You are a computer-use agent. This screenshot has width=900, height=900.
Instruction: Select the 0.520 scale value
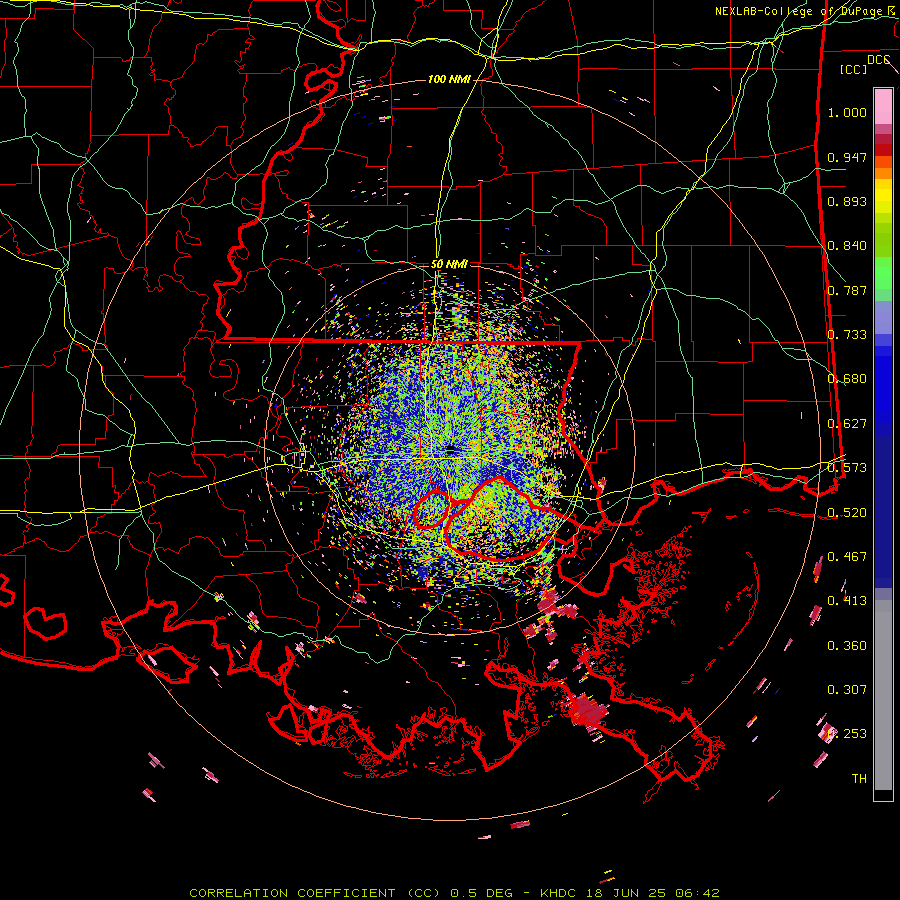847,513
